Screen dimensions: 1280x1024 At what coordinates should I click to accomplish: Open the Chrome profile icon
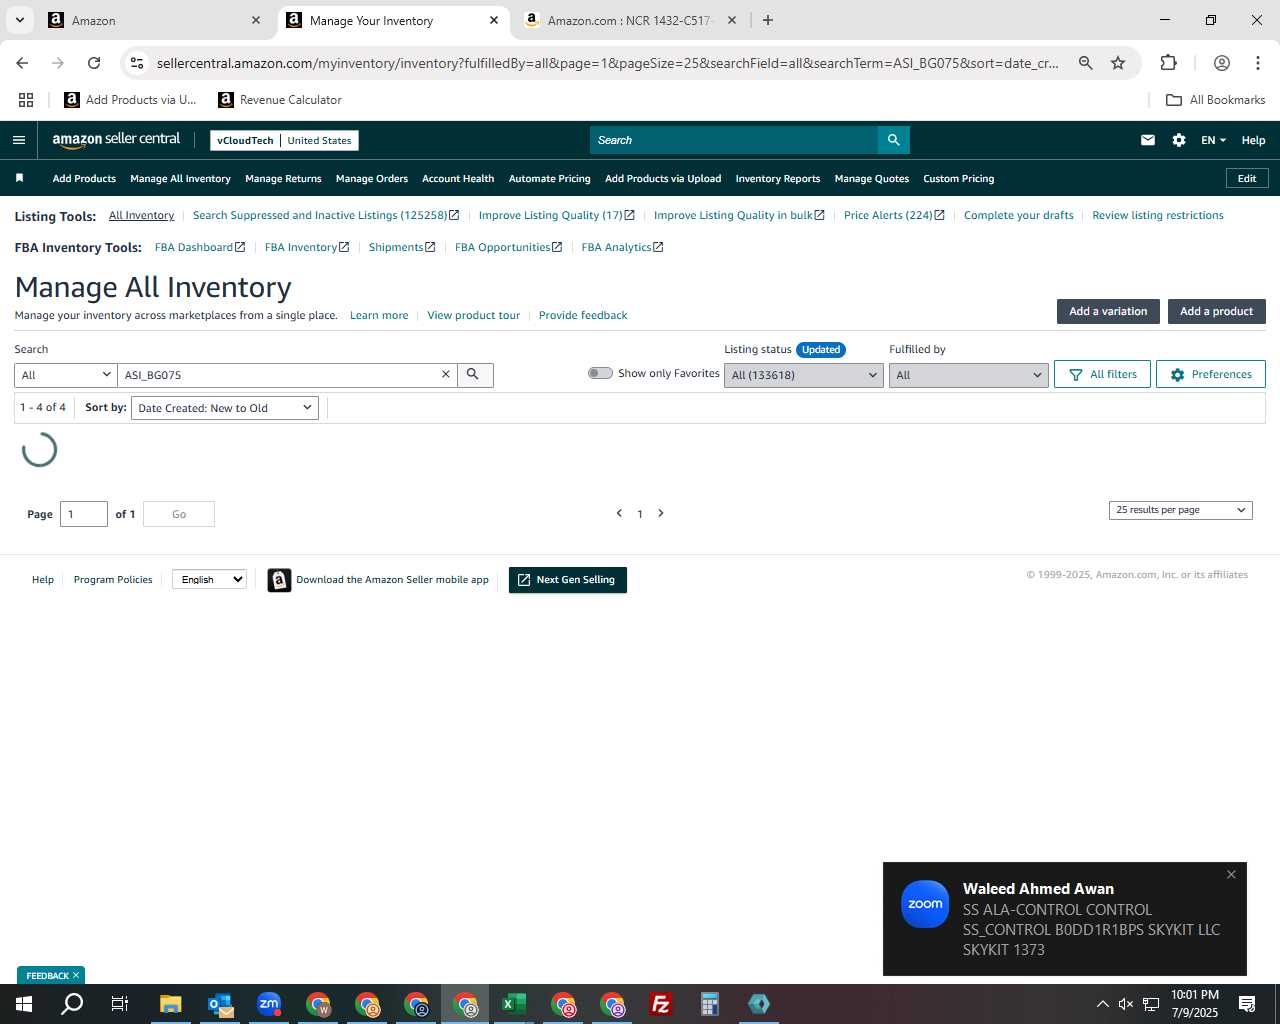1222,63
